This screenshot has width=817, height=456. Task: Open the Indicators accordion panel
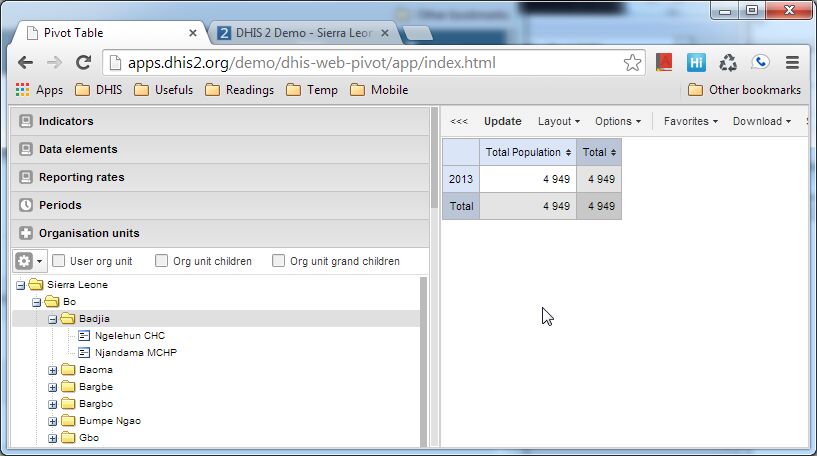coord(220,121)
